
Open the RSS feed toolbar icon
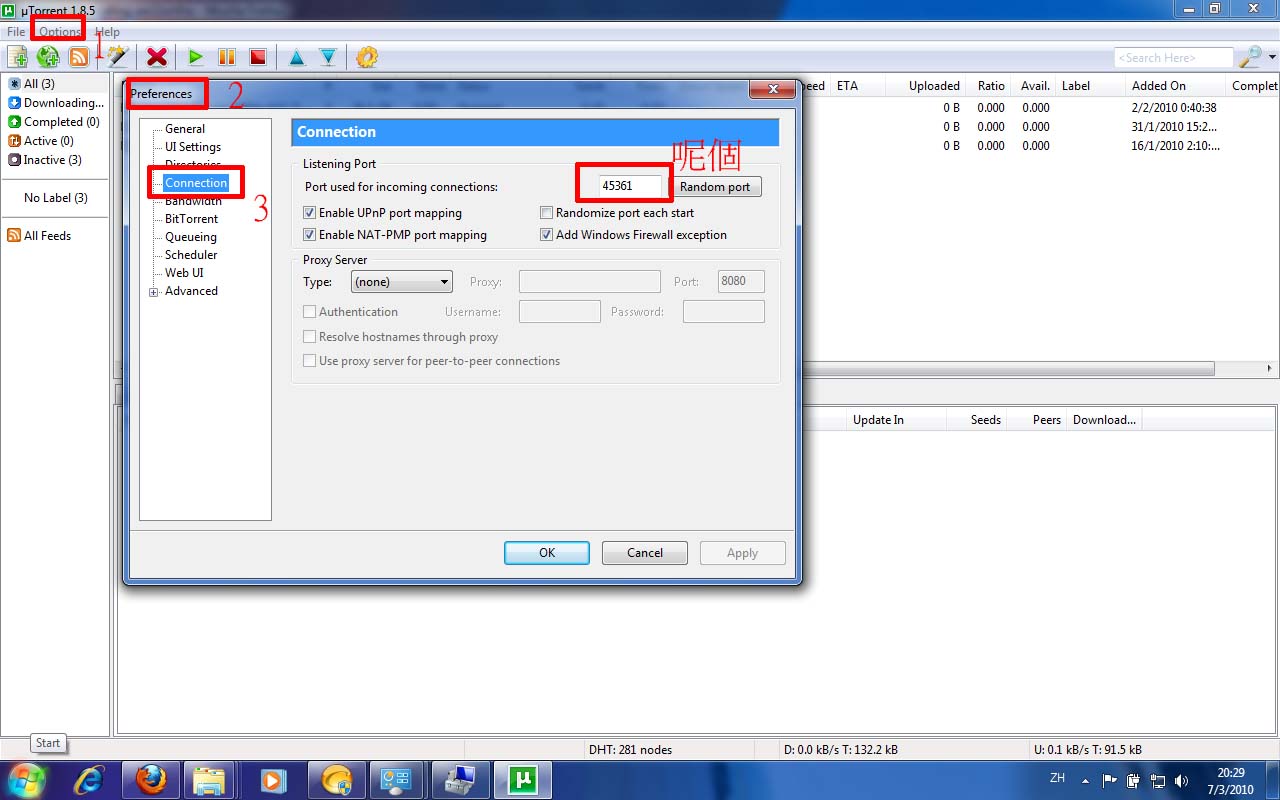[x=78, y=57]
